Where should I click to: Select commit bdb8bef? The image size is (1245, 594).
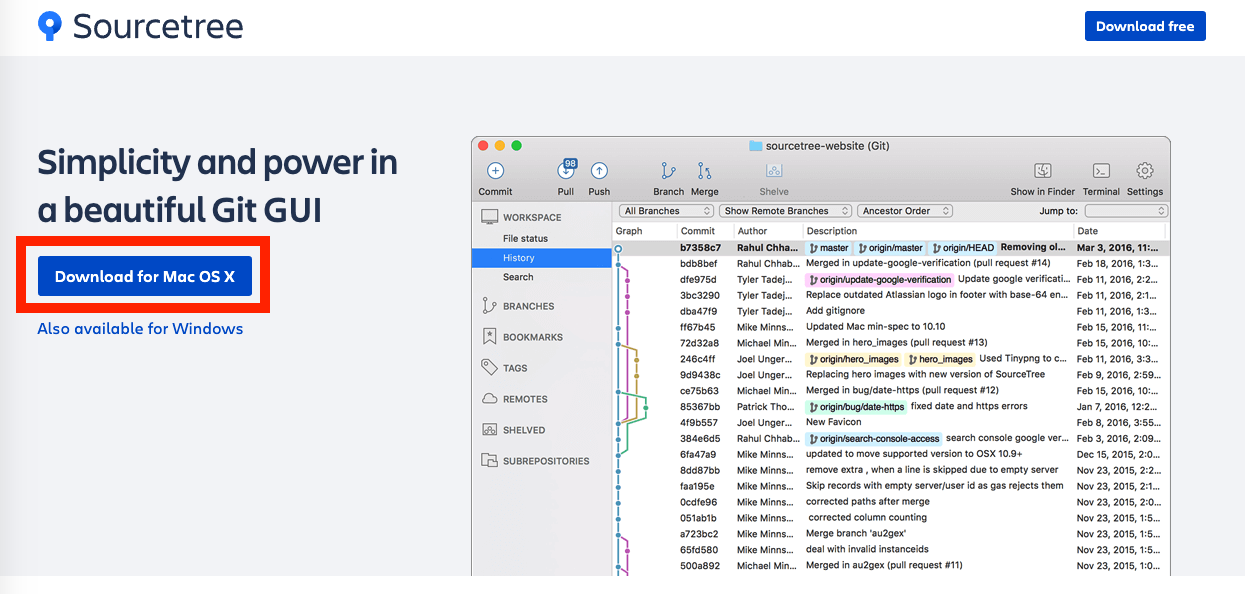pyautogui.click(x=891, y=263)
